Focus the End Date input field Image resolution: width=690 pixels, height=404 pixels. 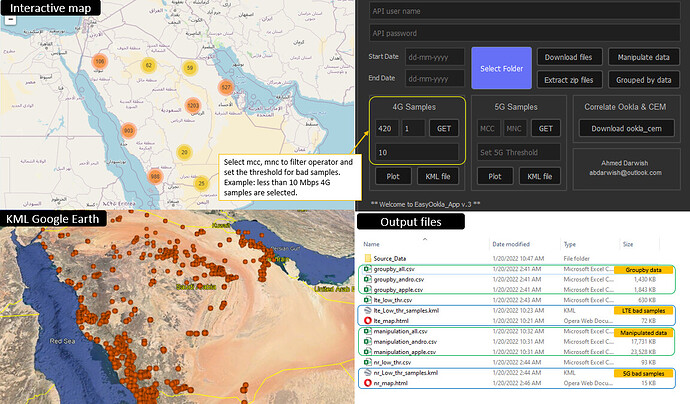coord(434,79)
